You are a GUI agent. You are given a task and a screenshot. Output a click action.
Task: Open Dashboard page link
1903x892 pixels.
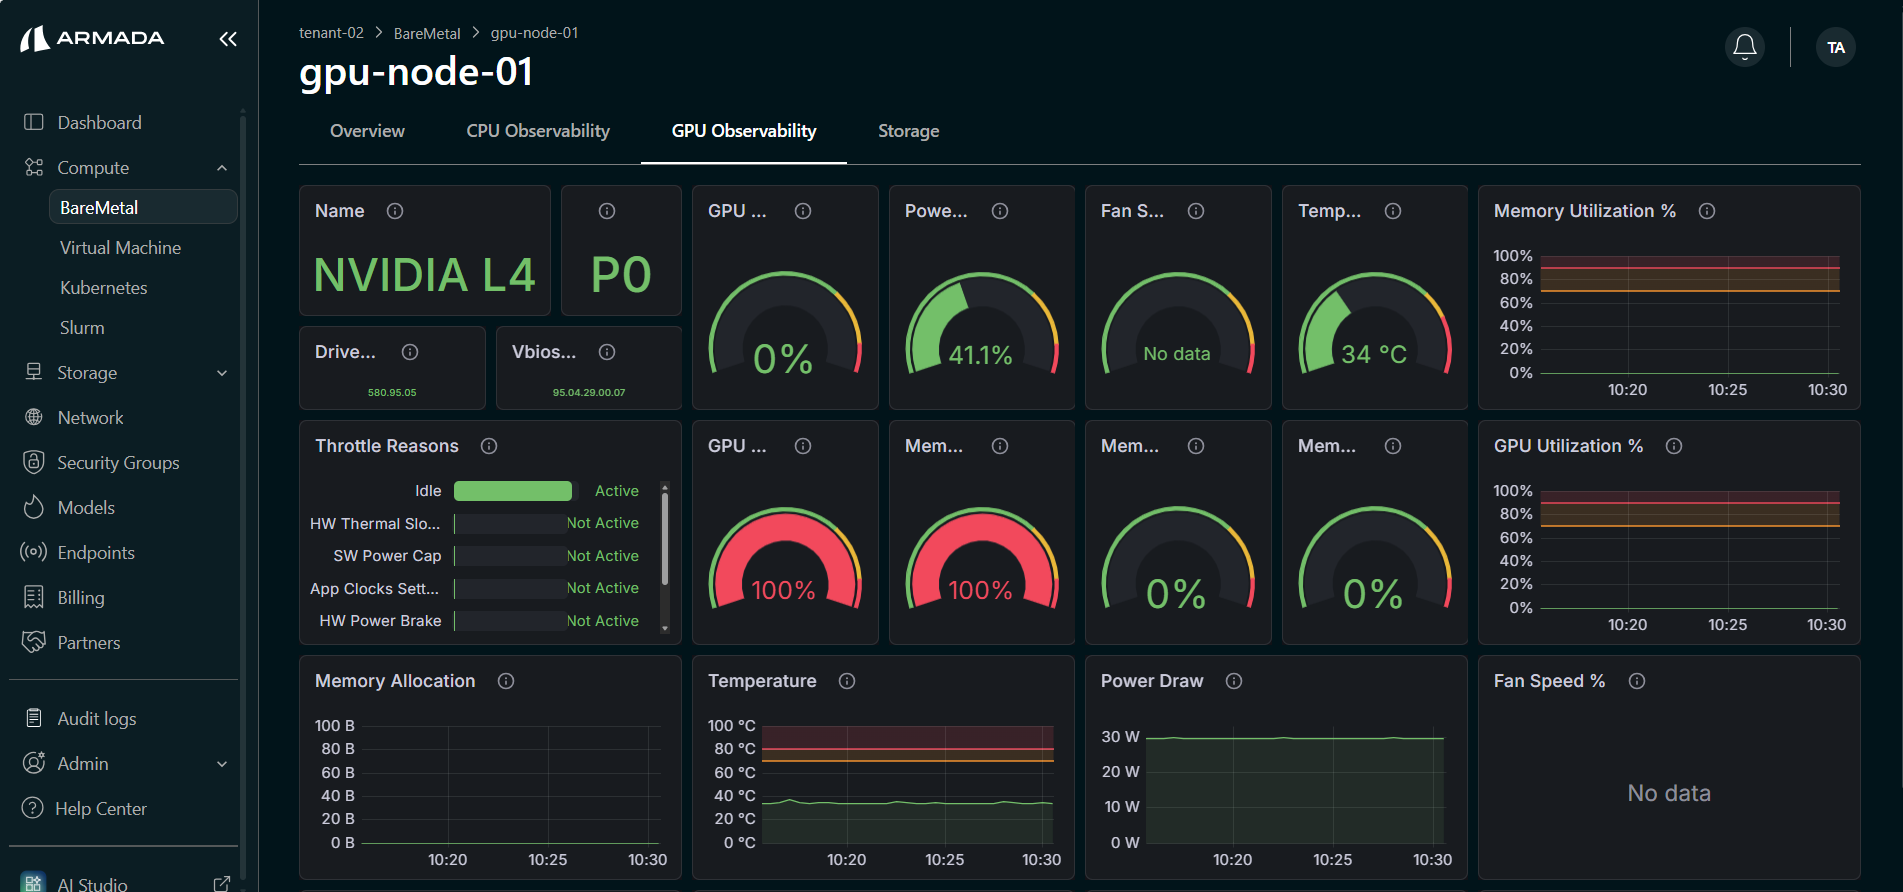click(x=99, y=122)
